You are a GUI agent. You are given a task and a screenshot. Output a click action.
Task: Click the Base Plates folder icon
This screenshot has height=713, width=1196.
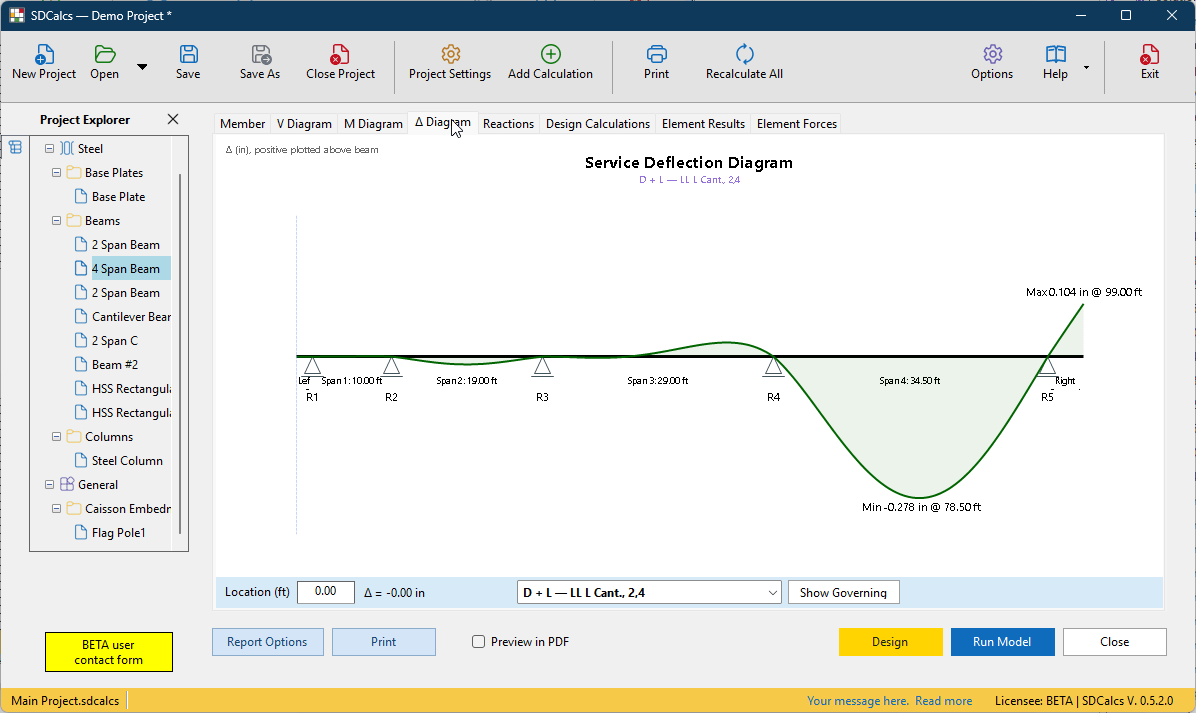[x=73, y=173]
